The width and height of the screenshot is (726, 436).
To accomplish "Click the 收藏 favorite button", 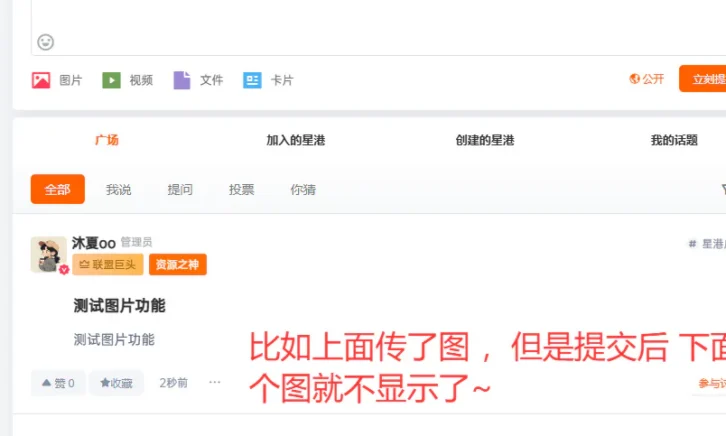I will tap(116, 383).
